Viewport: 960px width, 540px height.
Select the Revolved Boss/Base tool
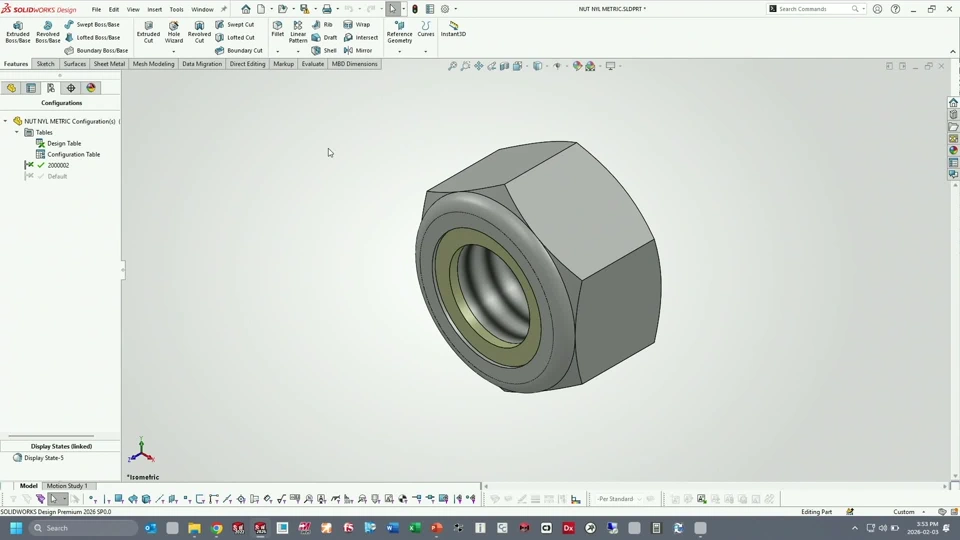tap(47, 32)
